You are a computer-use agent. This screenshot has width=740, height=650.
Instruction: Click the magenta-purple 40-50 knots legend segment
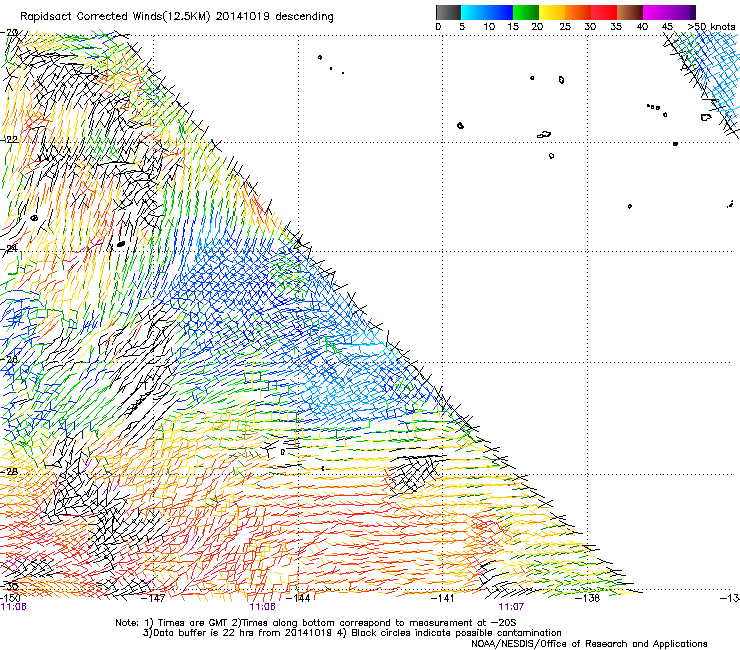coord(669,12)
